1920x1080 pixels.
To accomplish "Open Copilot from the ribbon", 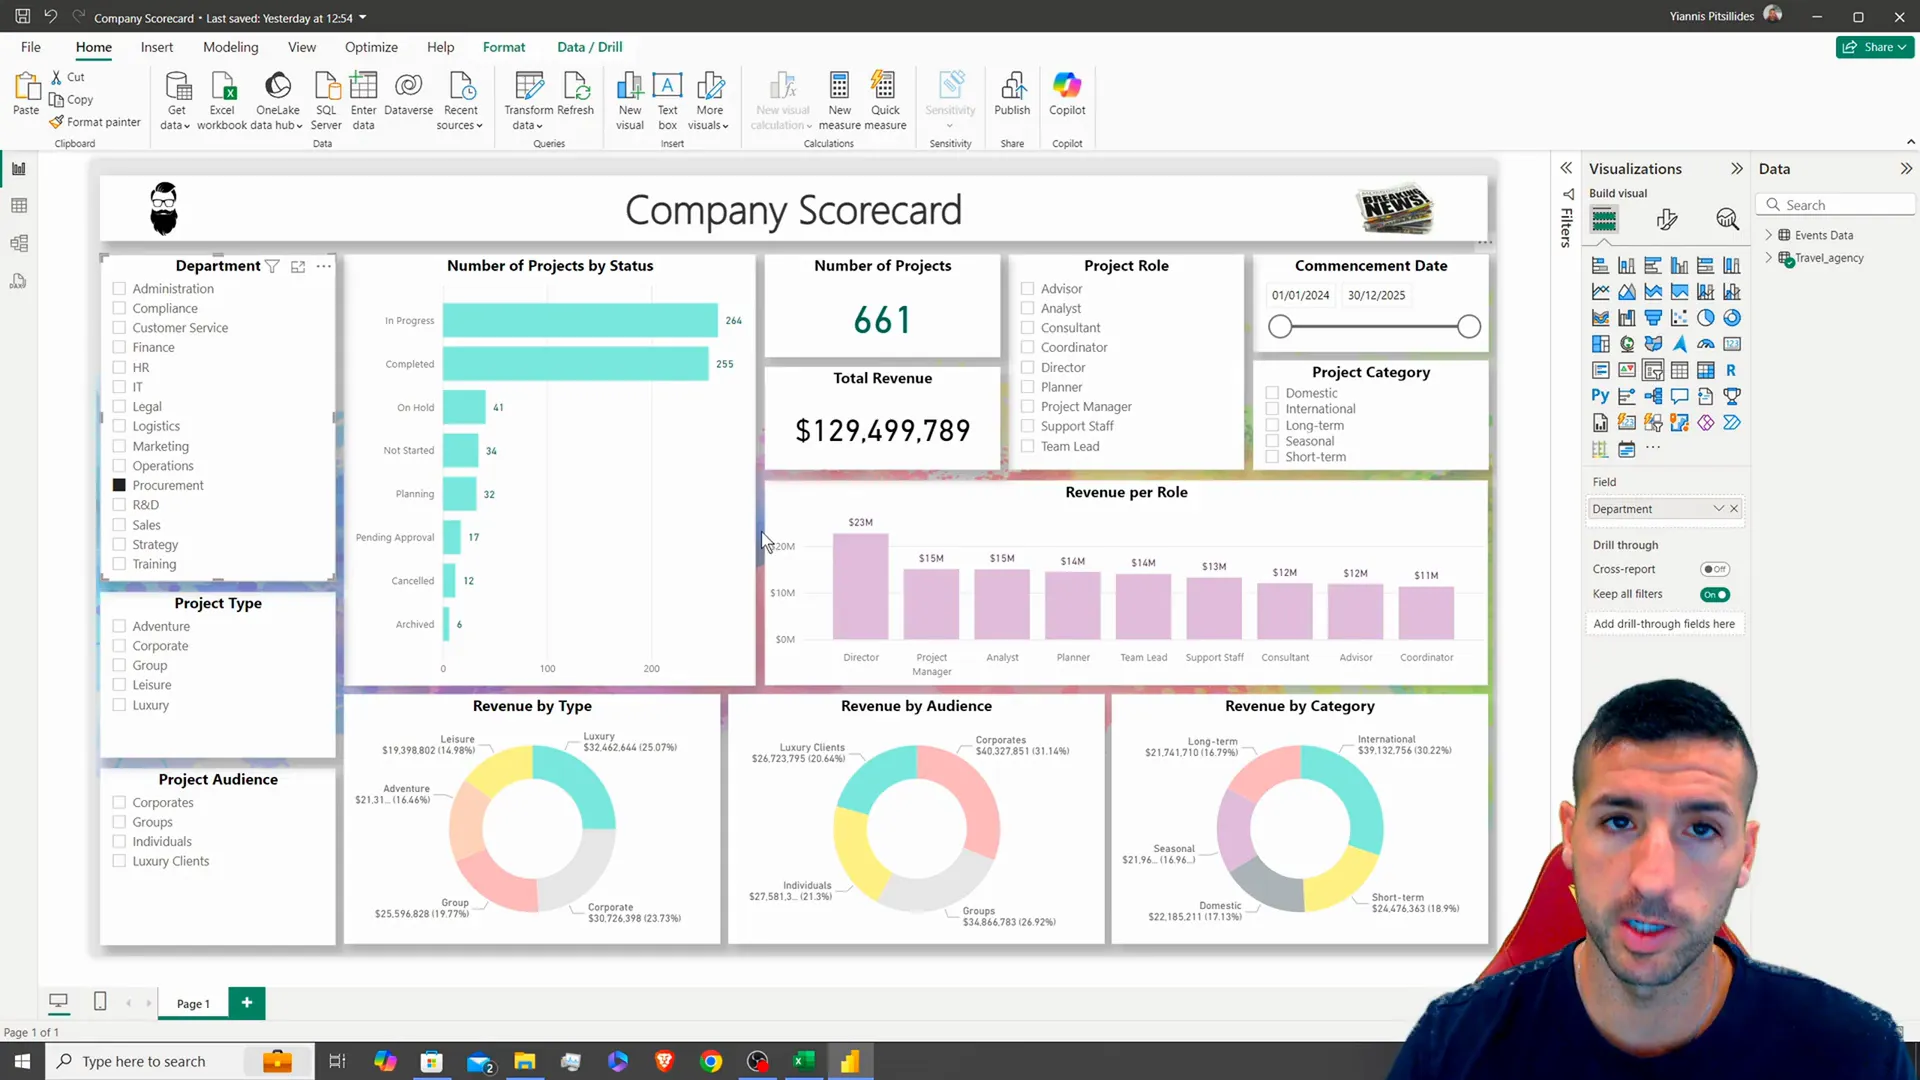I will tap(1067, 95).
